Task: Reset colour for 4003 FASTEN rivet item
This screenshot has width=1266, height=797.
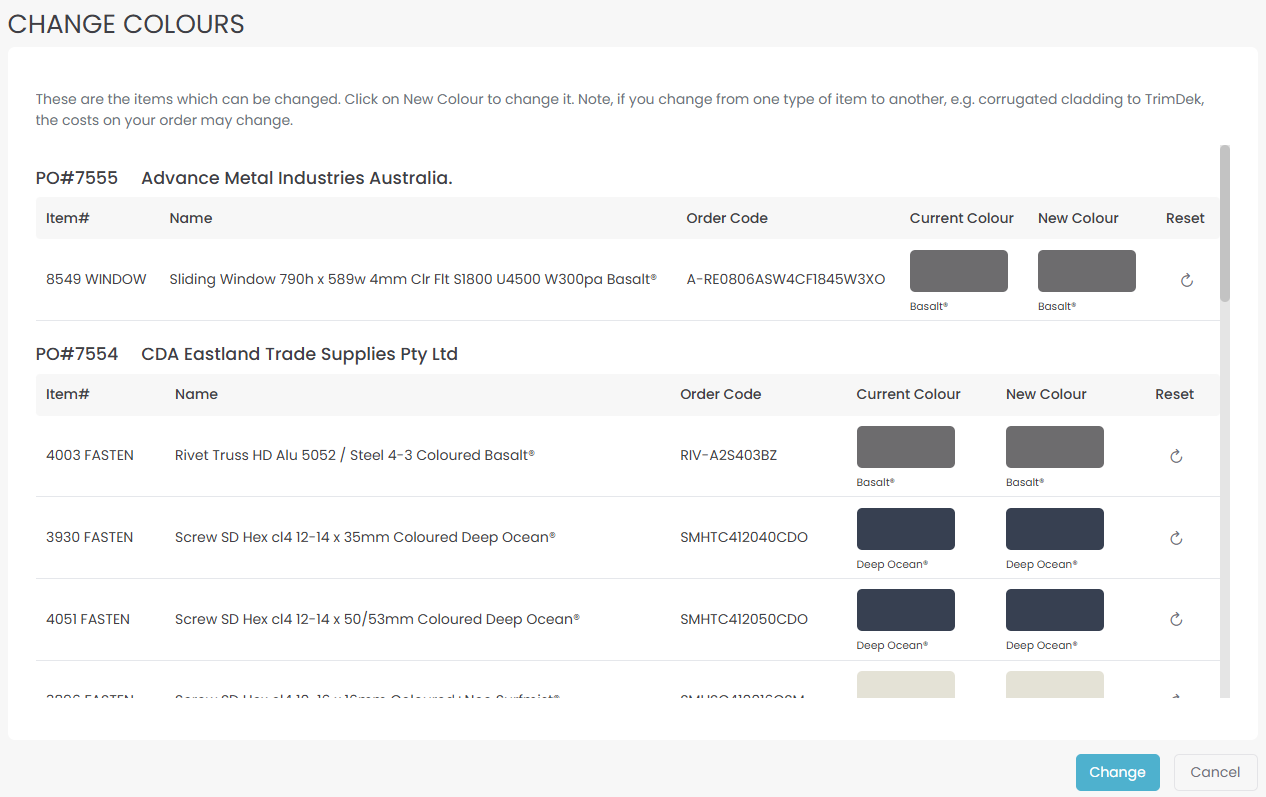Action: (x=1176, y=456)
